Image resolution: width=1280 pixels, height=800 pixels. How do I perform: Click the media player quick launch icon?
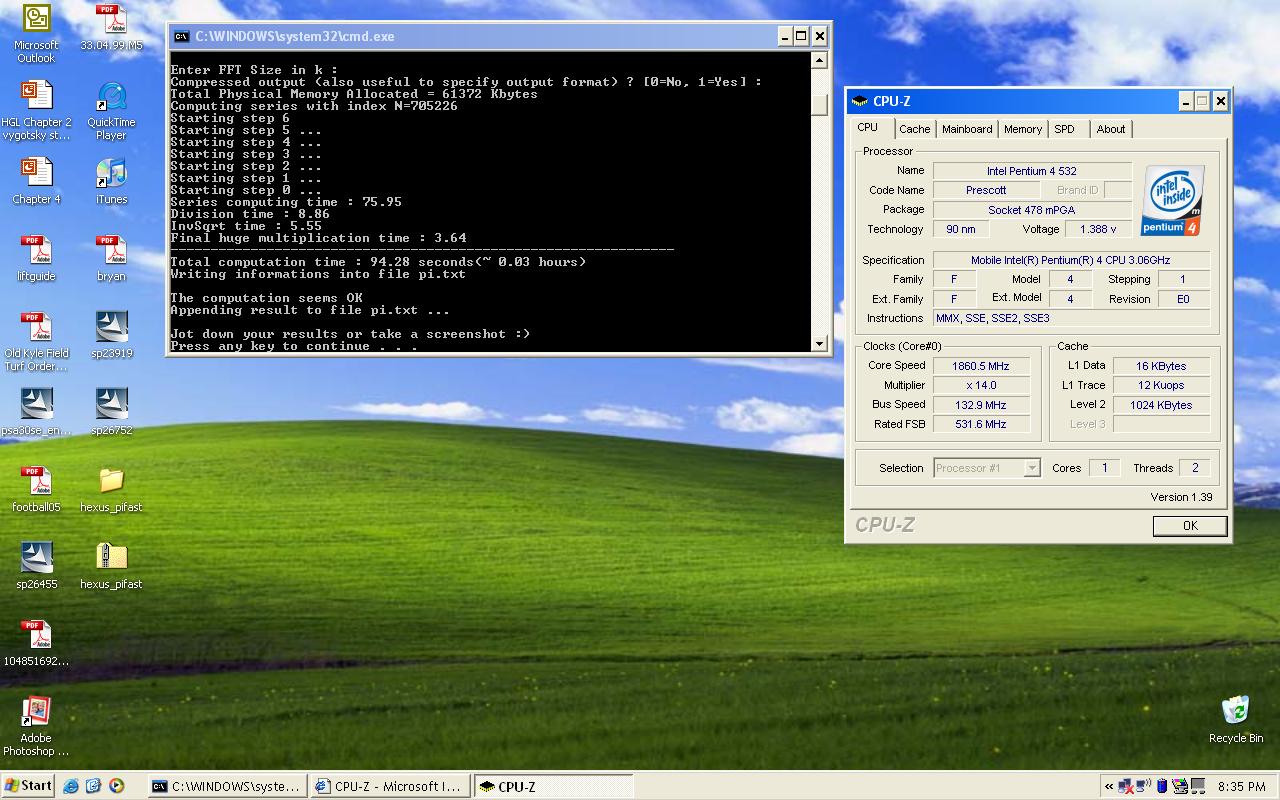click(116, 786)
